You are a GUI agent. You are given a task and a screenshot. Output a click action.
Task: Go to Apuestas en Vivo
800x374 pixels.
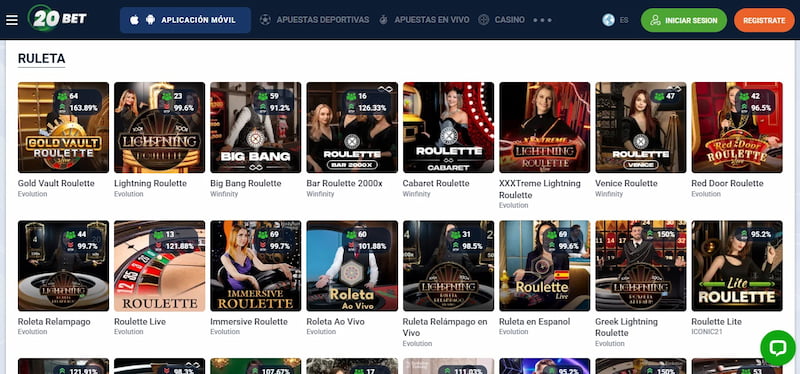point(432,20)
